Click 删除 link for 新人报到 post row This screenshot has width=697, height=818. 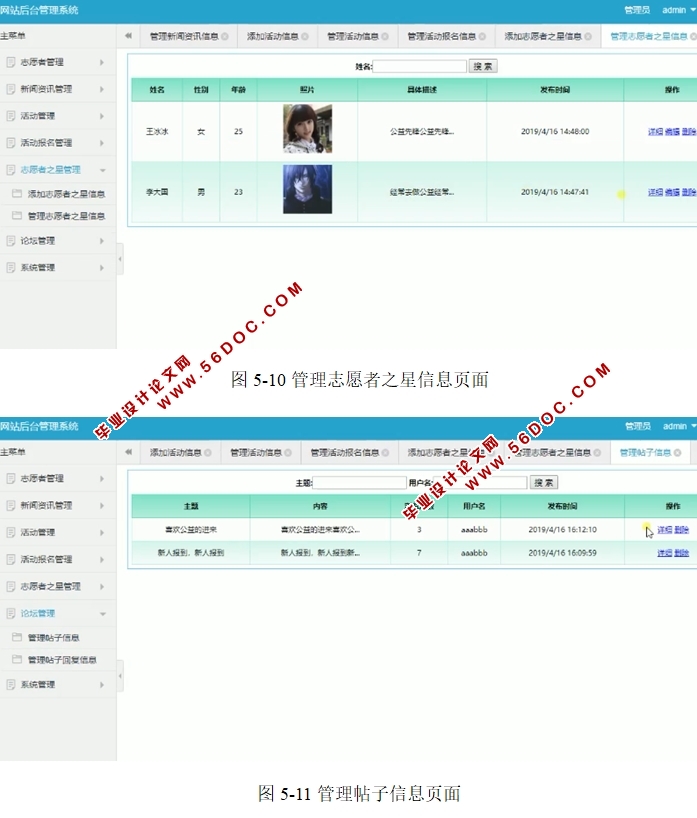click(x=681, y=553)
